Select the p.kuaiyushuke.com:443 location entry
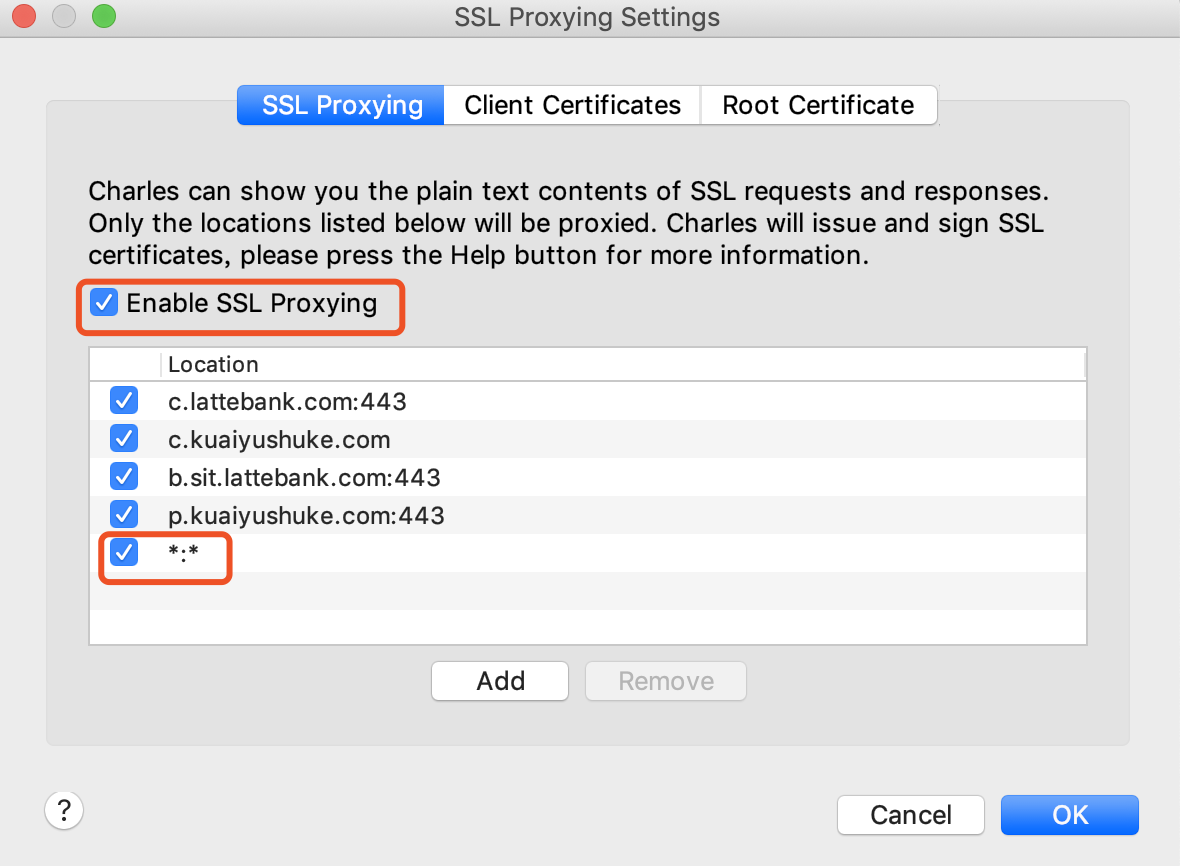 click(x=306, y=515)
